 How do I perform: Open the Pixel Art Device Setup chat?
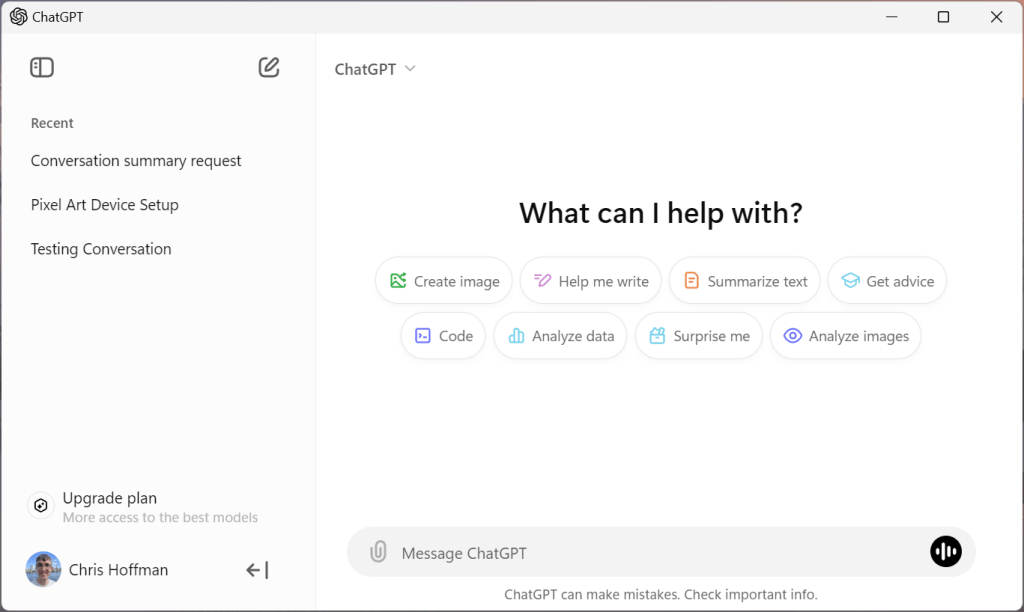104,205
